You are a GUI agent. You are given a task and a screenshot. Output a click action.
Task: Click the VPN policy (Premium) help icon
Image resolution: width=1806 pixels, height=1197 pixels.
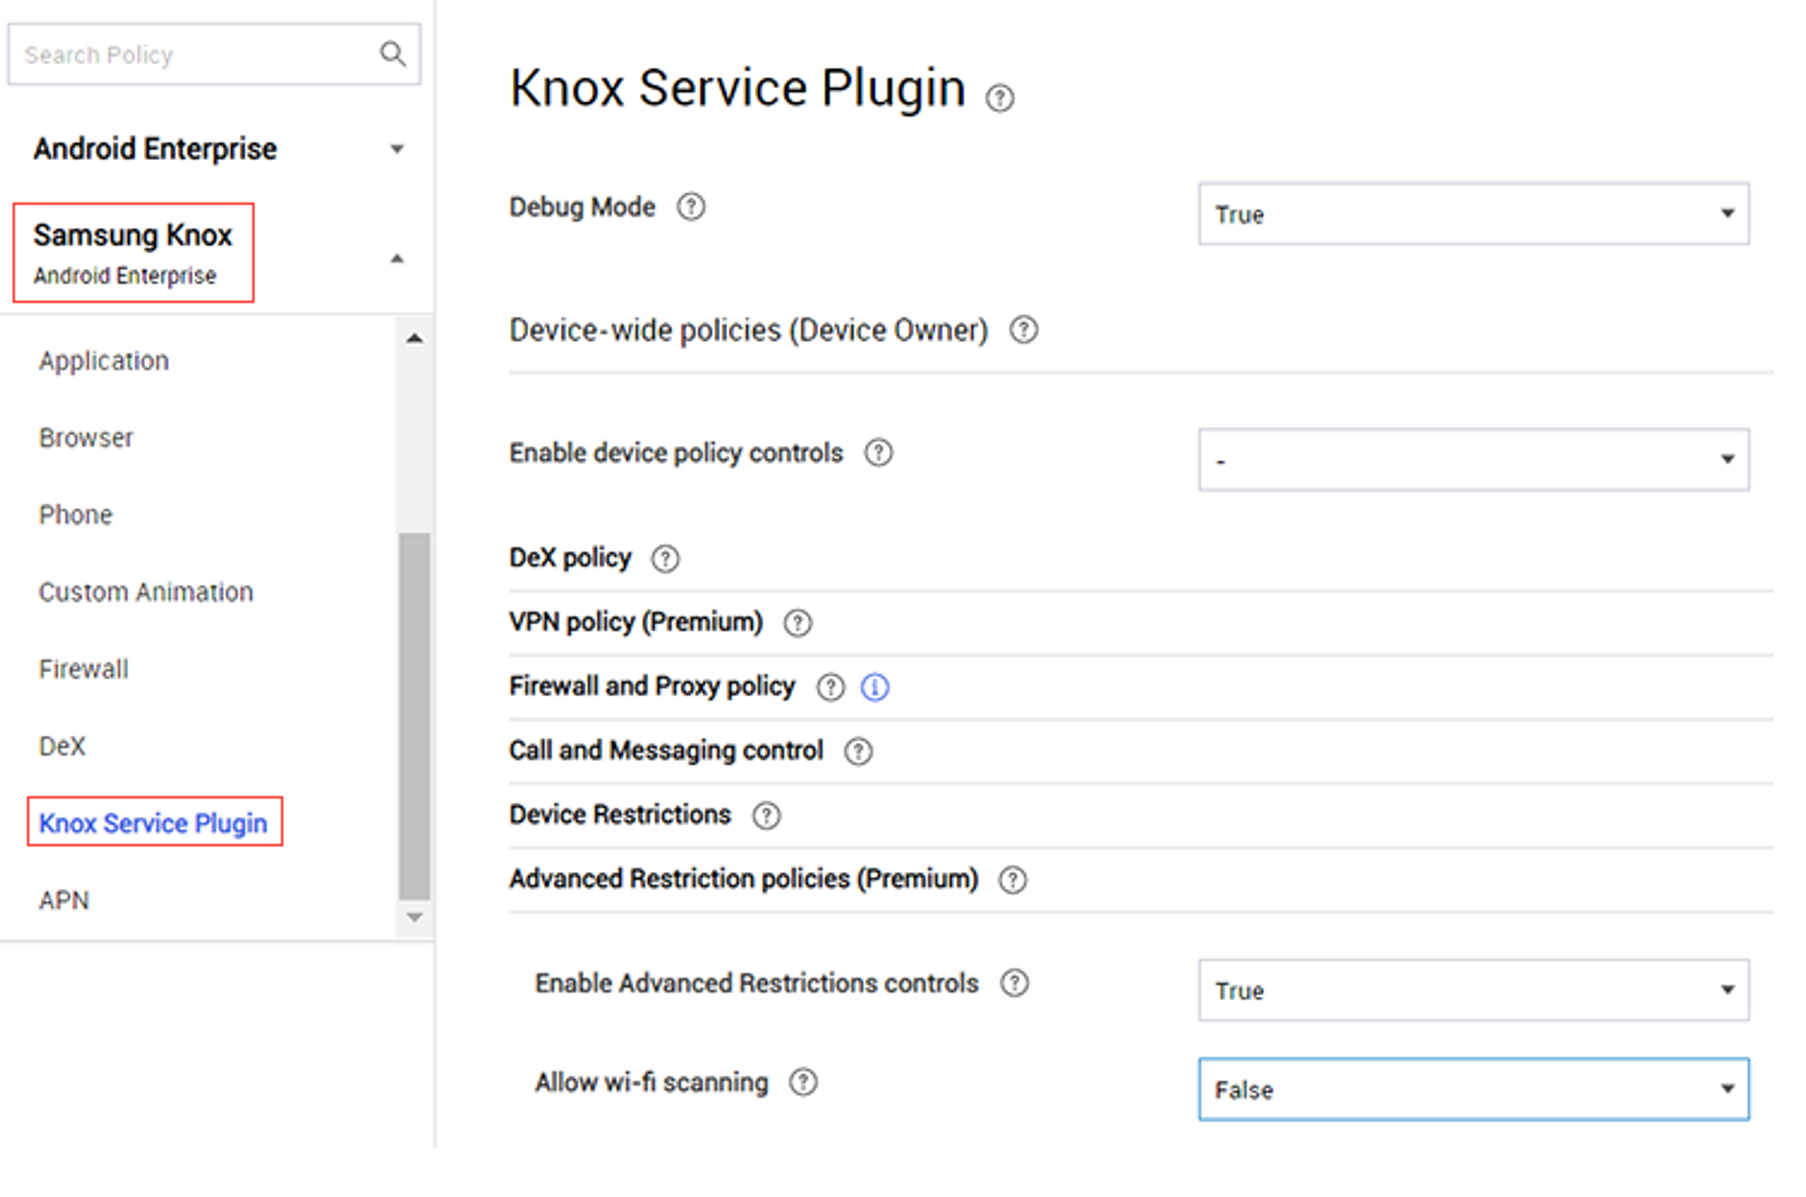pos(797,623)
